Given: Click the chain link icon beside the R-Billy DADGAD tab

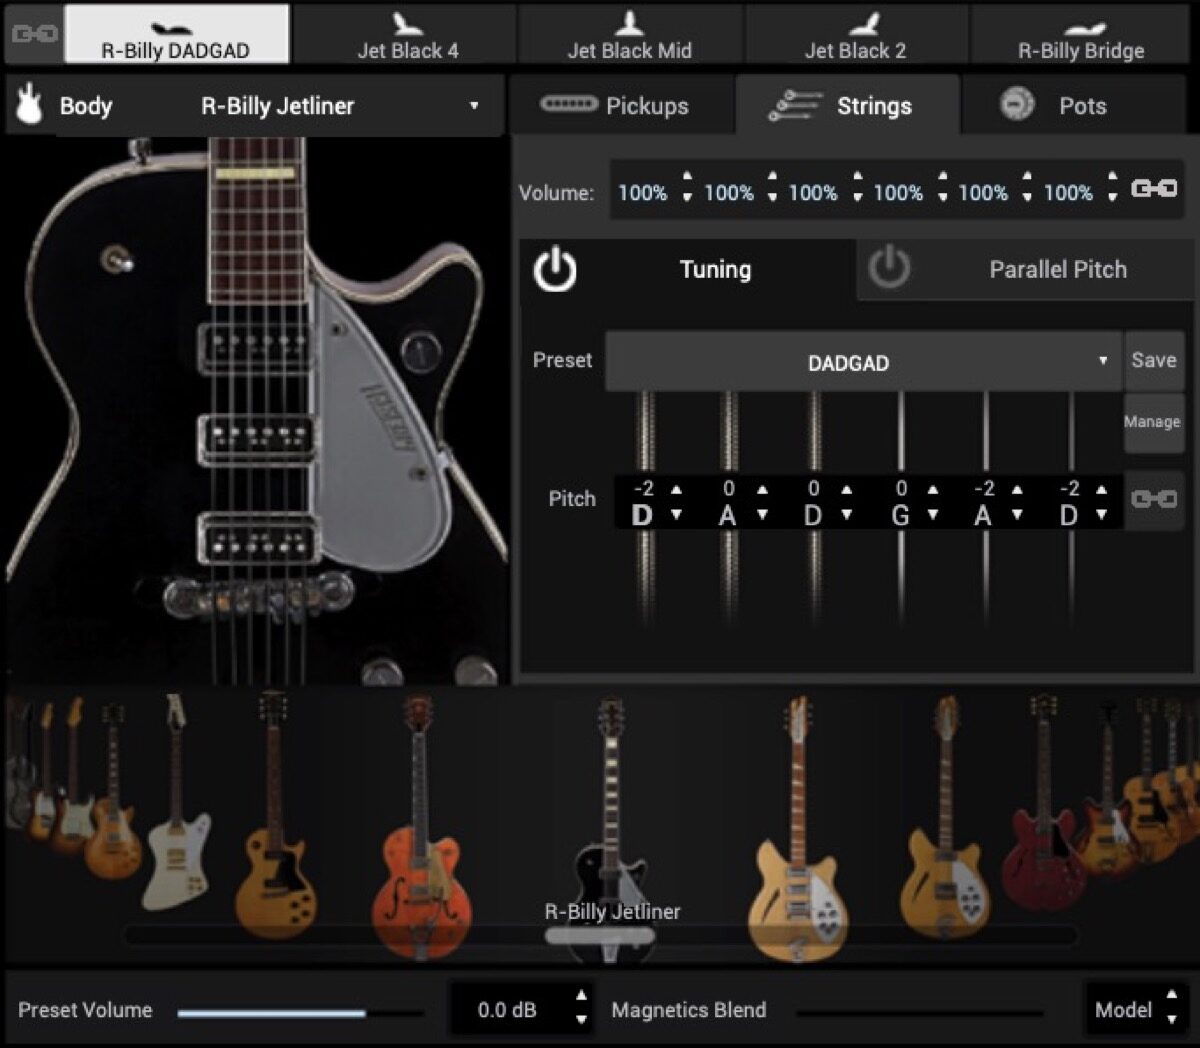Looking at the screenshot, I should (34, 33).
